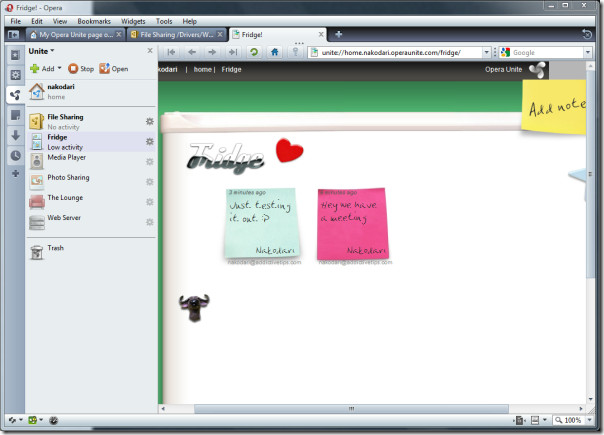The width and height of the screenshot is (604, 435).
Task: Open the new tab plus button
Action: [338, 35]
